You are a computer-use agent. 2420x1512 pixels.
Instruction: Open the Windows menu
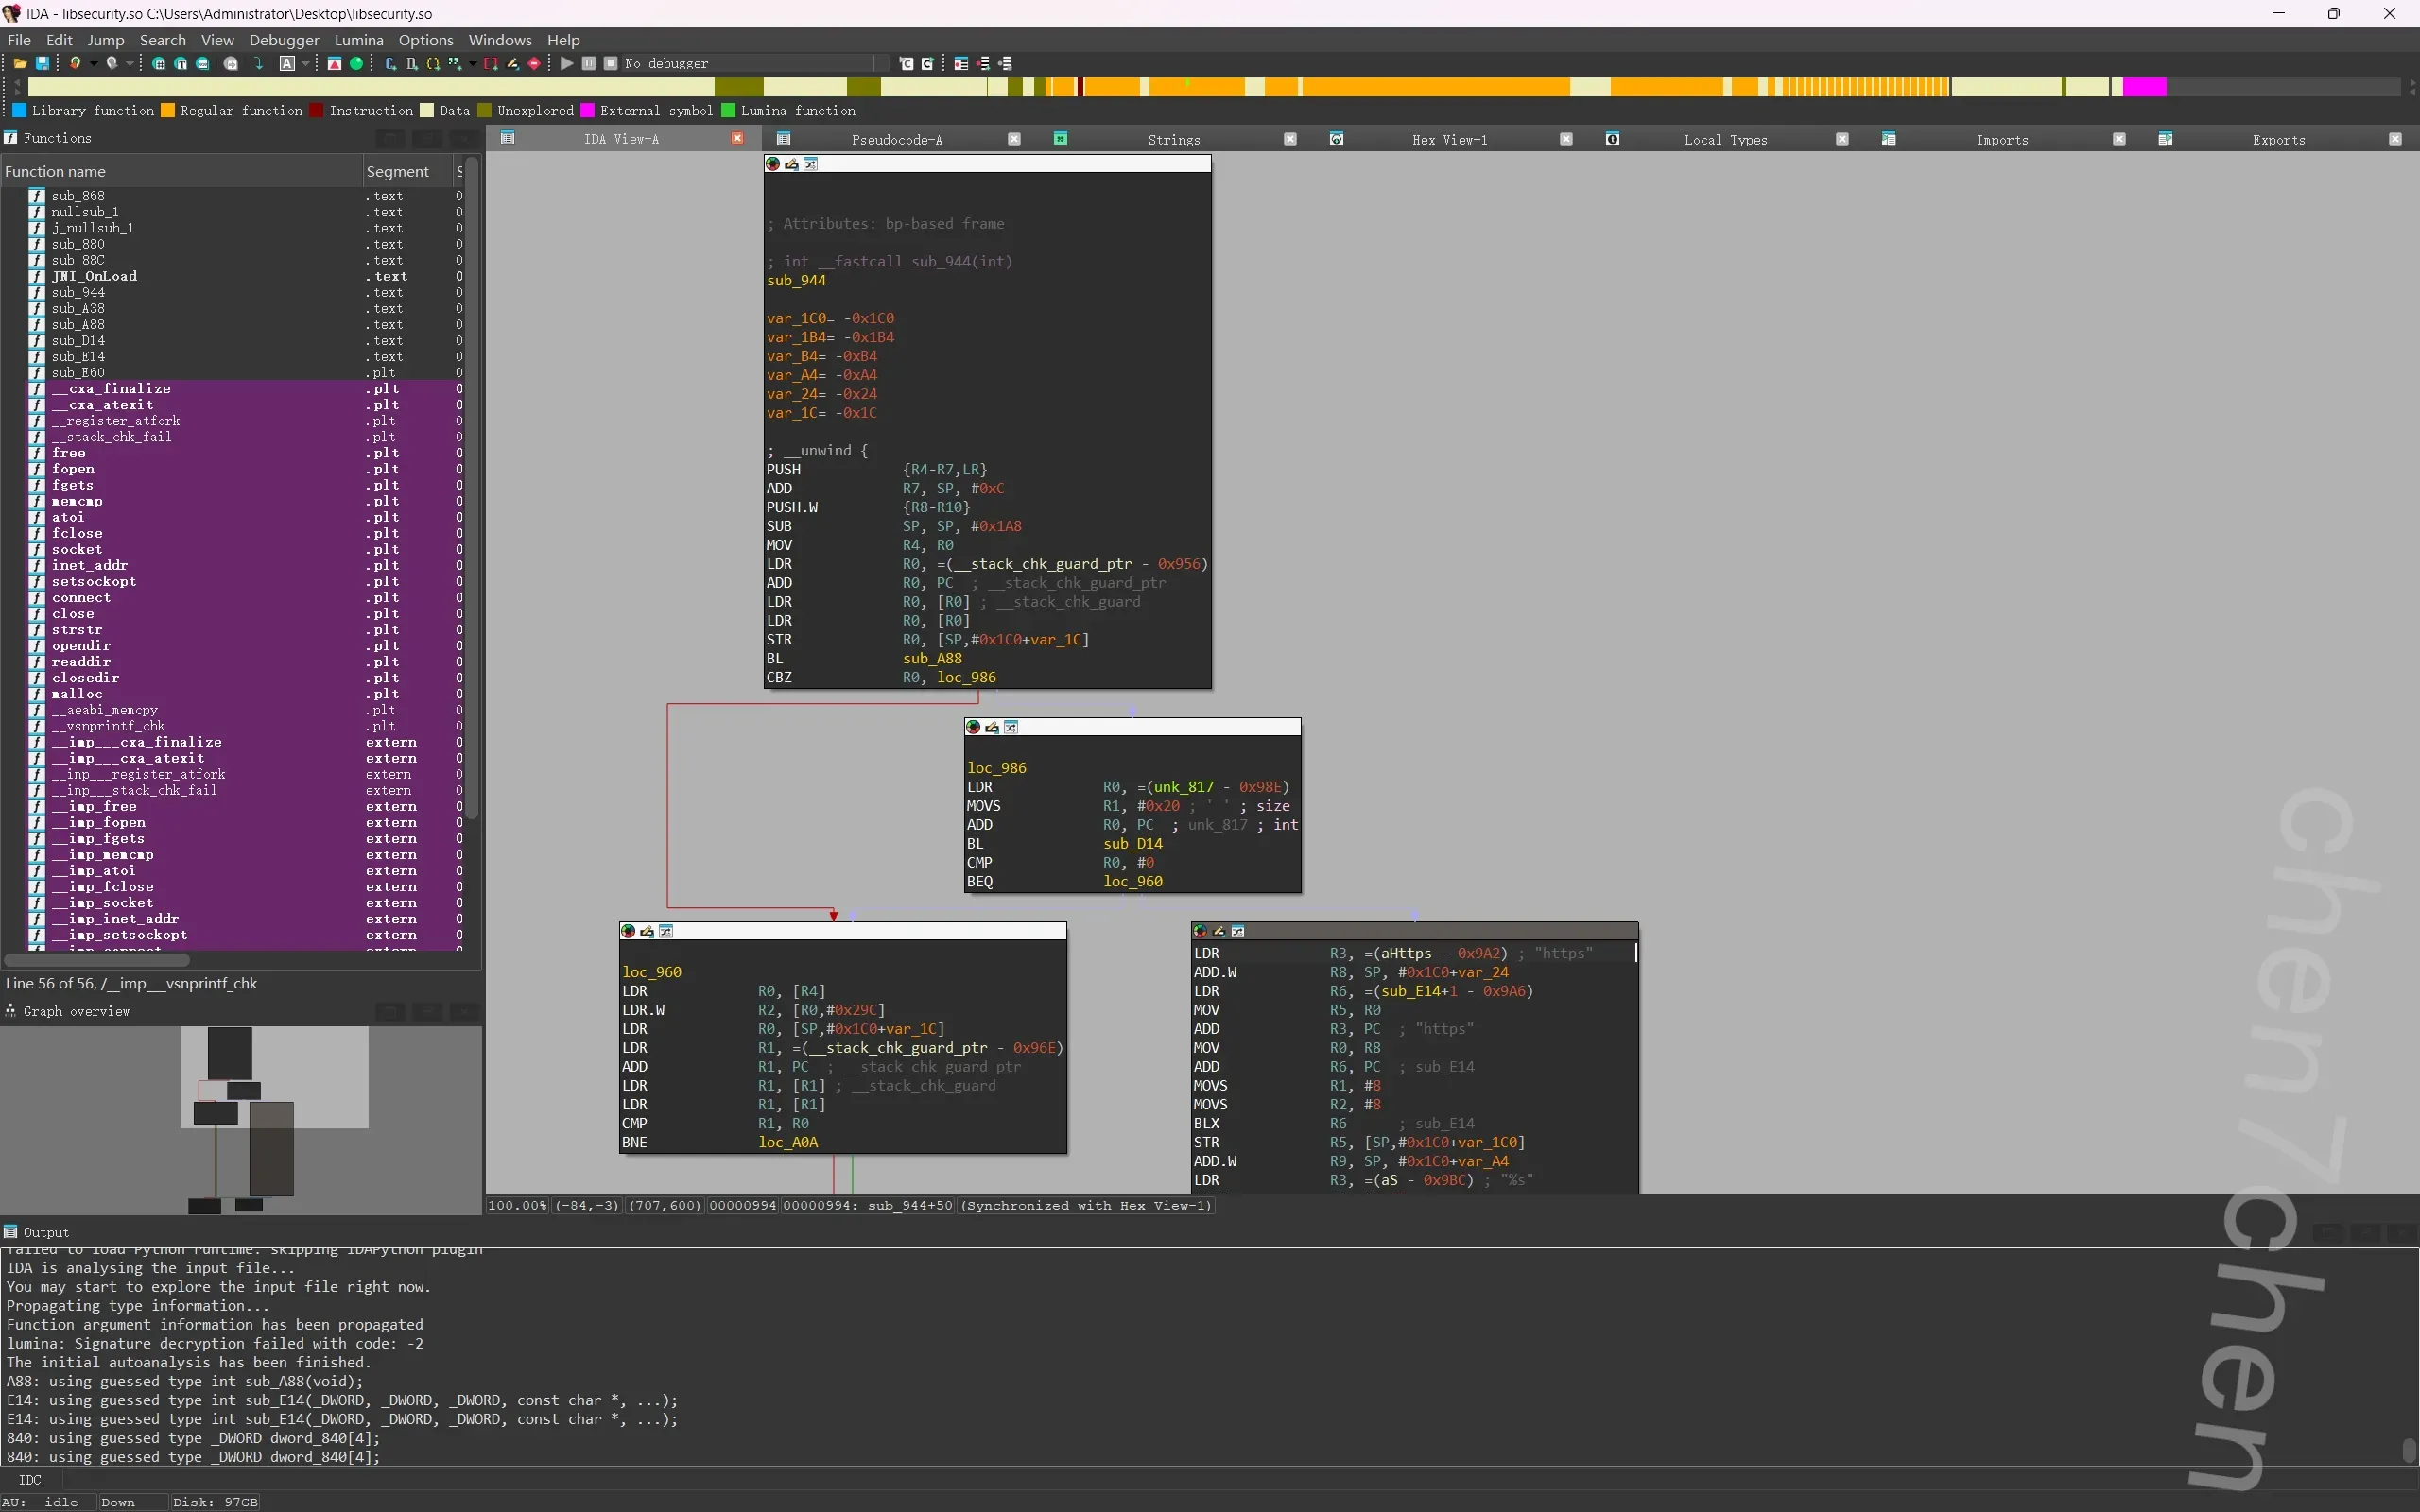point(500,40)
